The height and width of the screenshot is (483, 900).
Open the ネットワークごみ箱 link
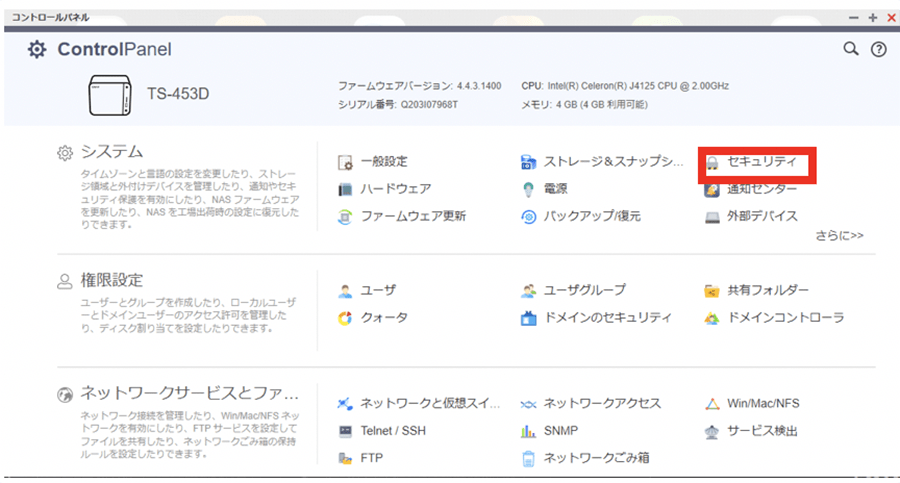tap(596, 458)
